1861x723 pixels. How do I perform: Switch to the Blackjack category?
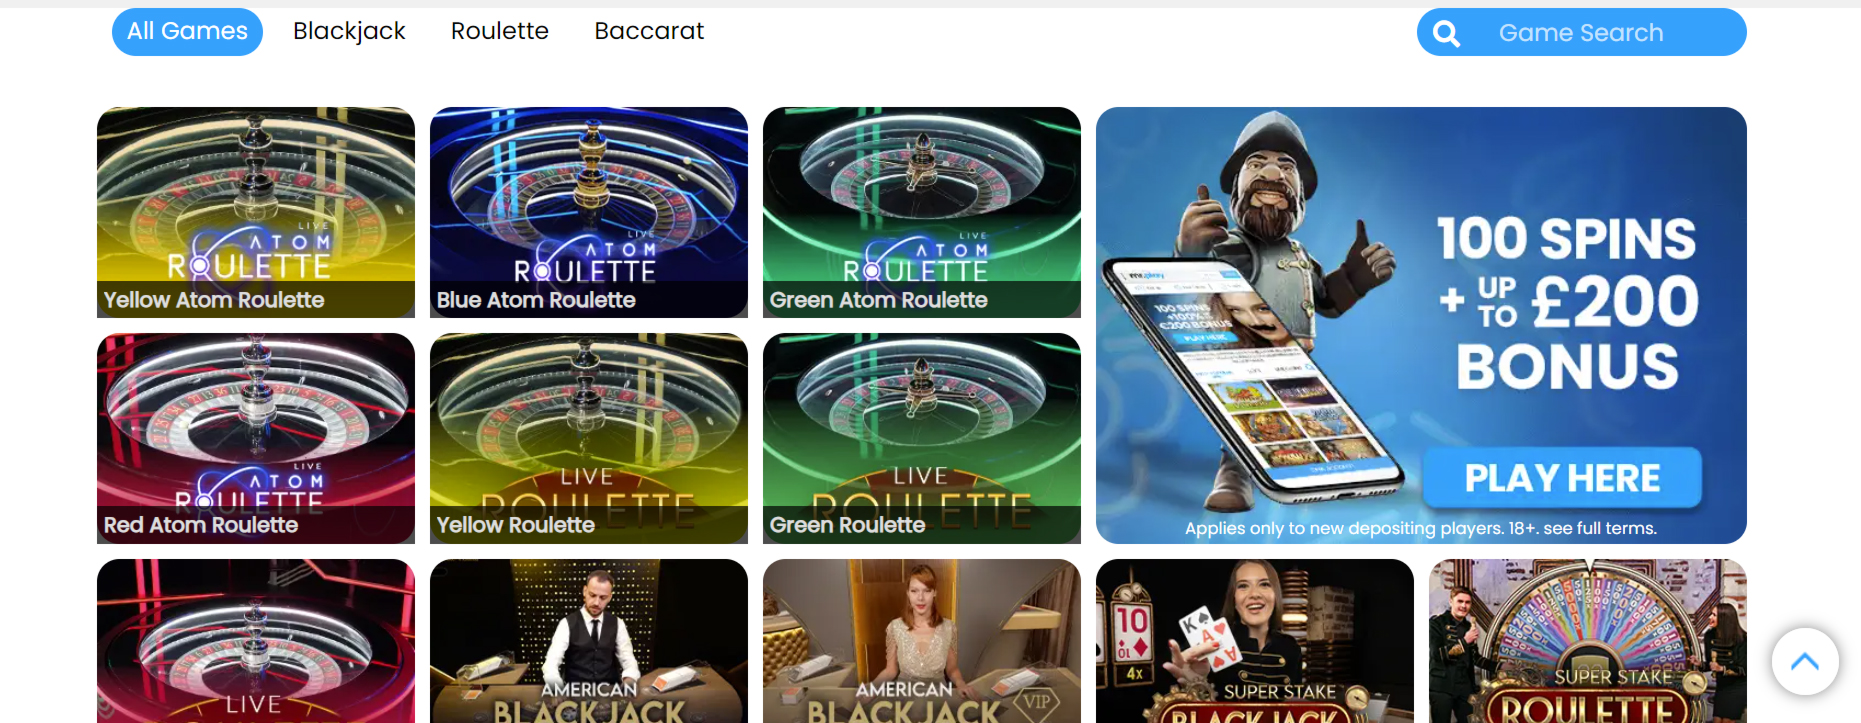pos(349,32)
